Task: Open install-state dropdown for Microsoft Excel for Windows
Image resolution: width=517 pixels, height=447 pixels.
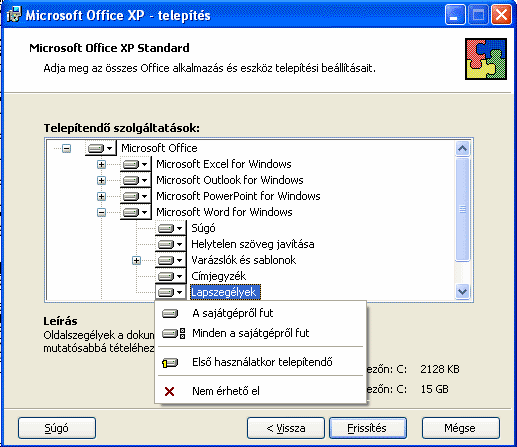Action: pos(135,164)
